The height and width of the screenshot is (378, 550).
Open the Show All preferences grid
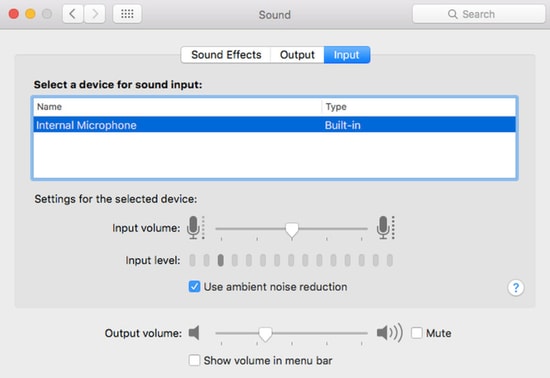[x=127, y=14]
